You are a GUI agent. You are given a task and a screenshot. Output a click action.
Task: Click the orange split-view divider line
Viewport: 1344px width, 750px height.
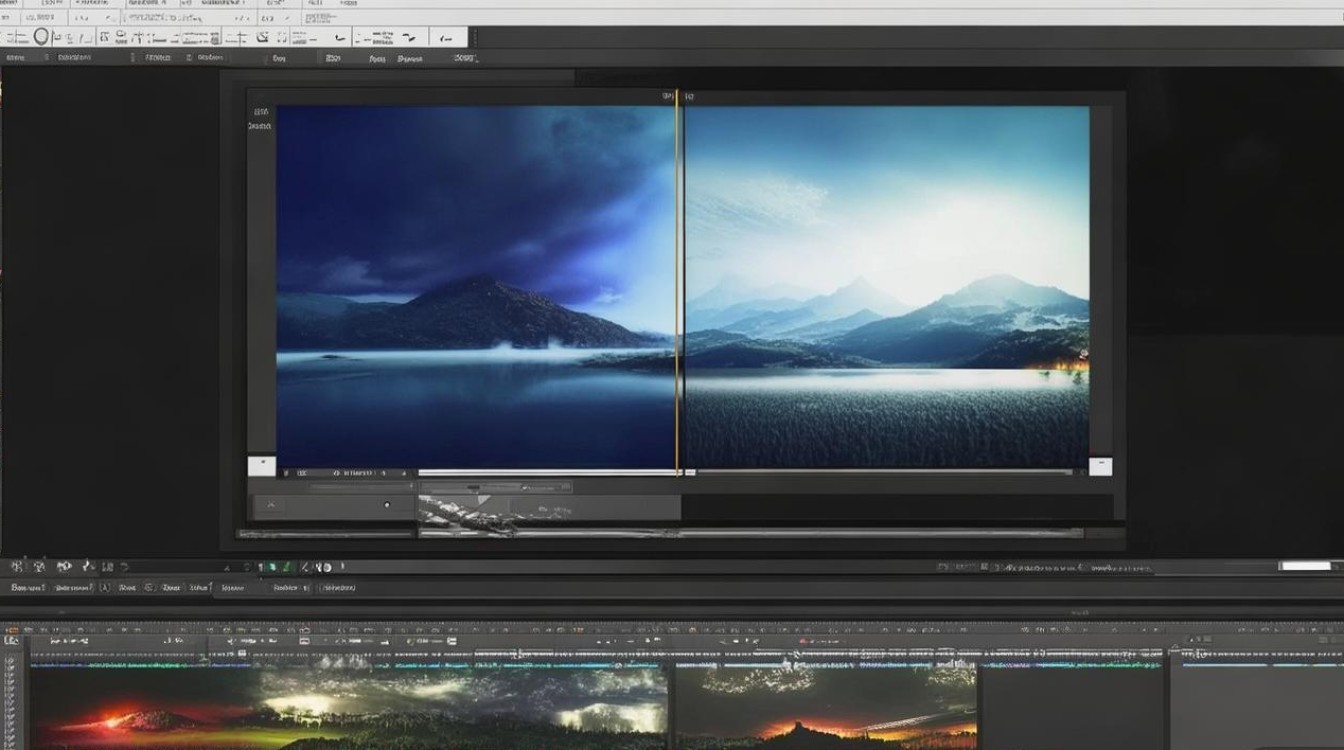(x=678, y=282)
